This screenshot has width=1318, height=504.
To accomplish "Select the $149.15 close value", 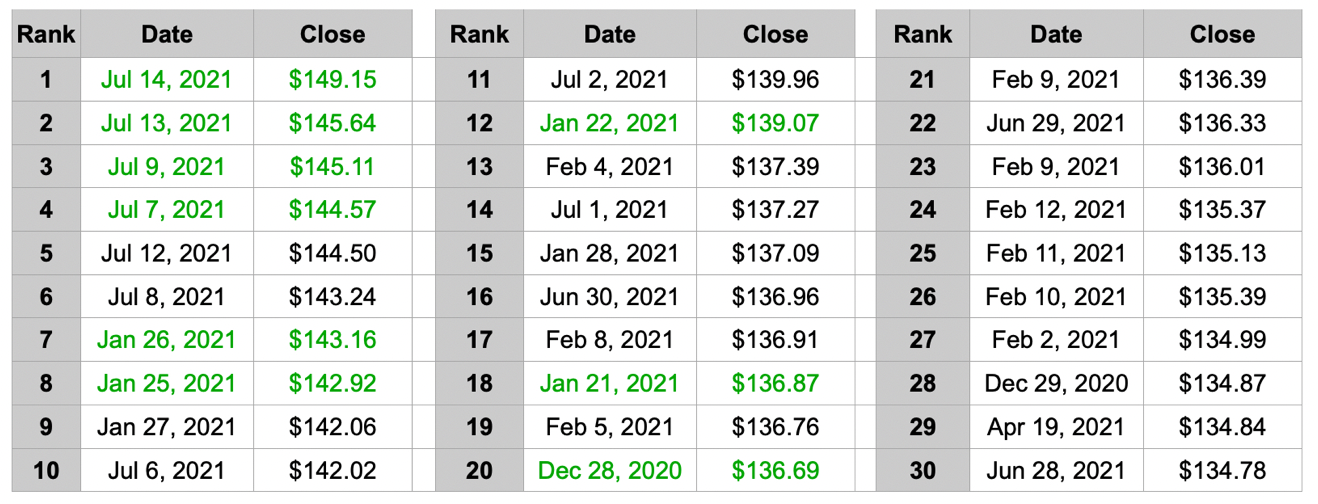I will 332,79.
